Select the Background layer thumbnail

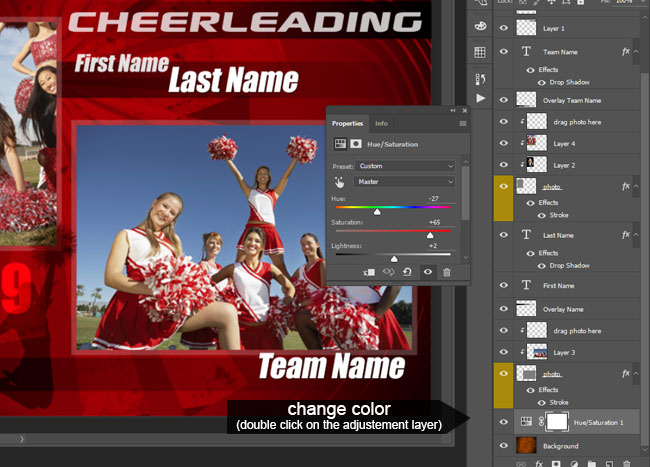526,445
